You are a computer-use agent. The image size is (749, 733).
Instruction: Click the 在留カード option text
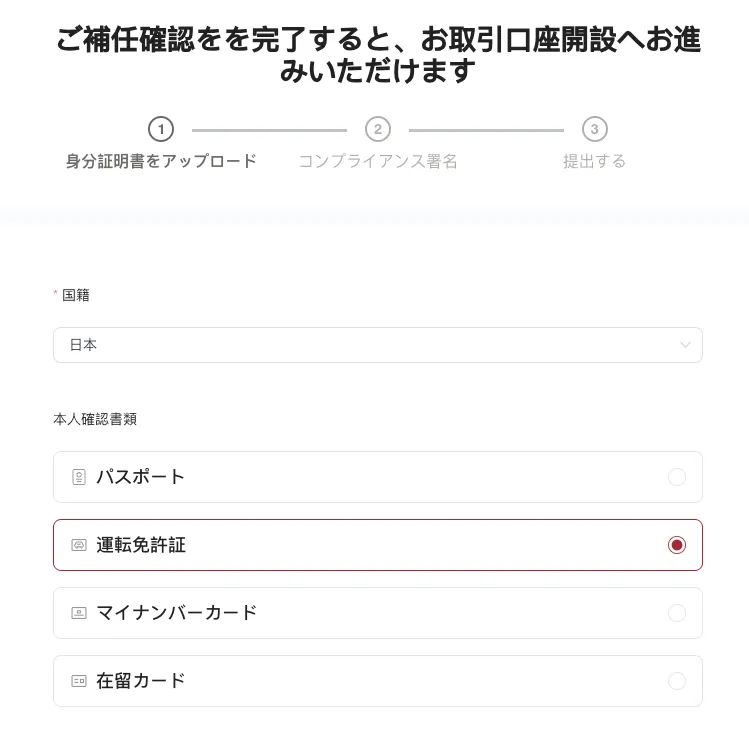pos(141,681)
